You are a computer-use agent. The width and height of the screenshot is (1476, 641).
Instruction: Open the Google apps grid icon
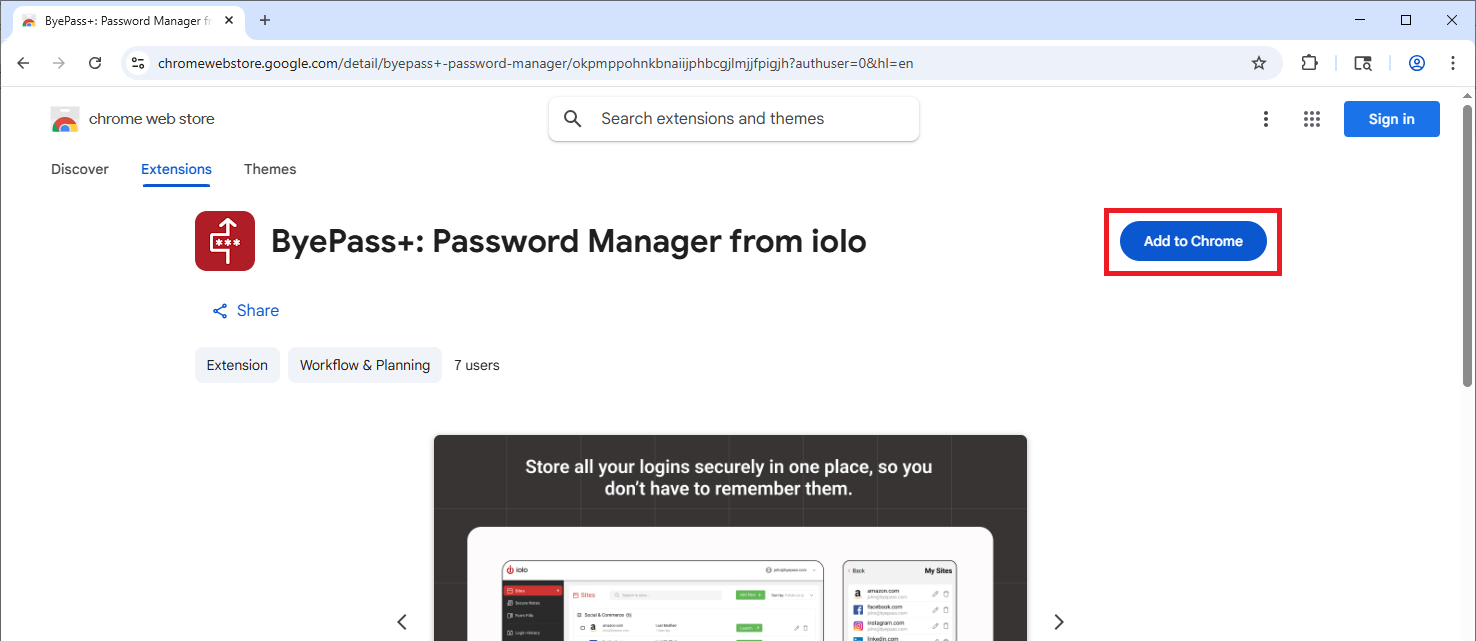tap(1312, 119)
